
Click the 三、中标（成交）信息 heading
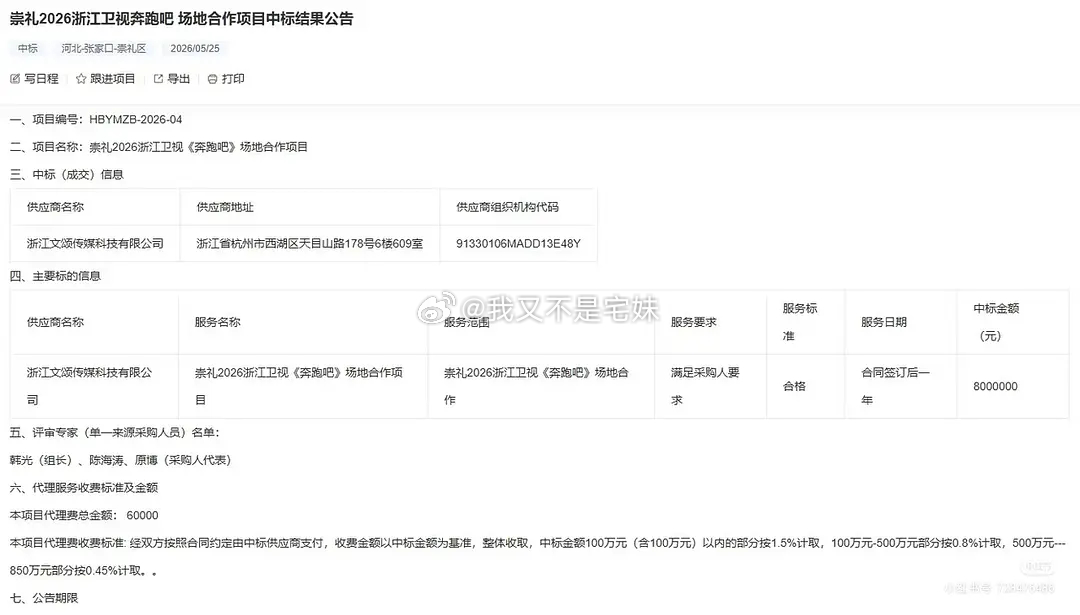67,174
